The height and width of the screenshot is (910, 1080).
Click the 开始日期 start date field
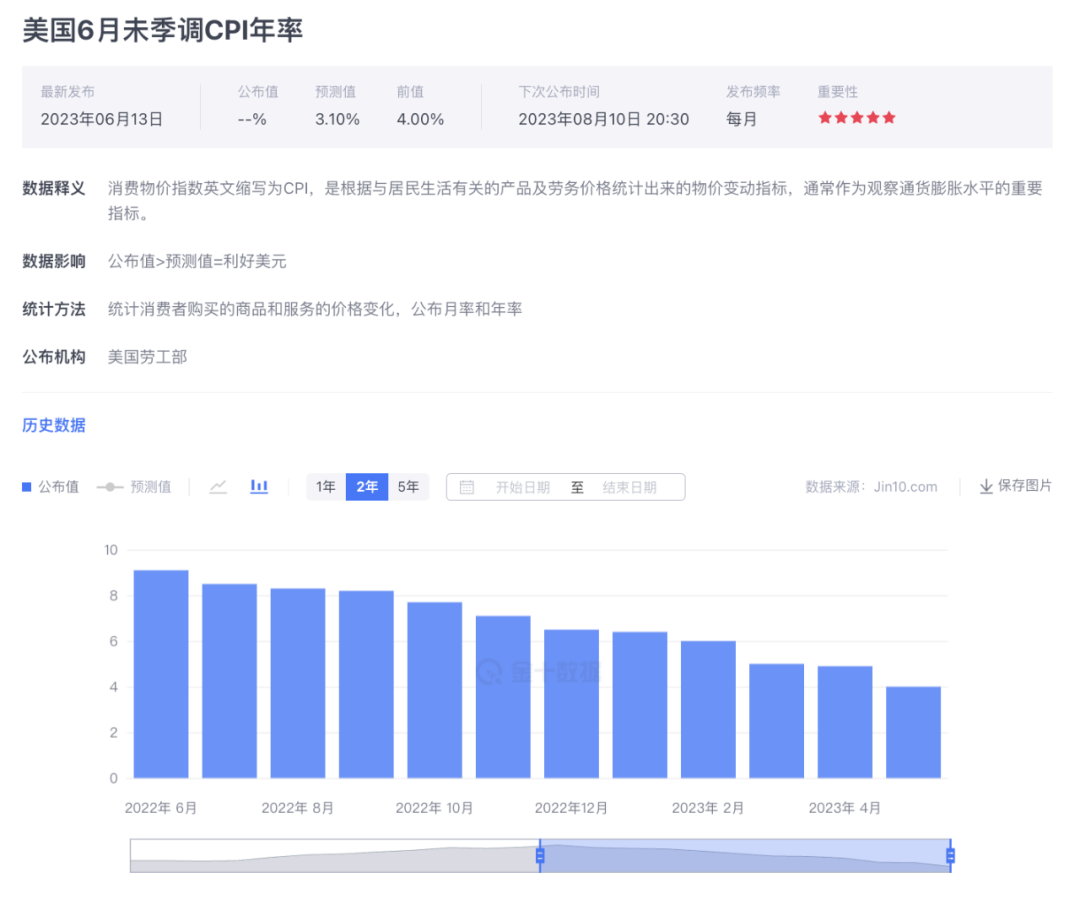[x=523, y=487]
